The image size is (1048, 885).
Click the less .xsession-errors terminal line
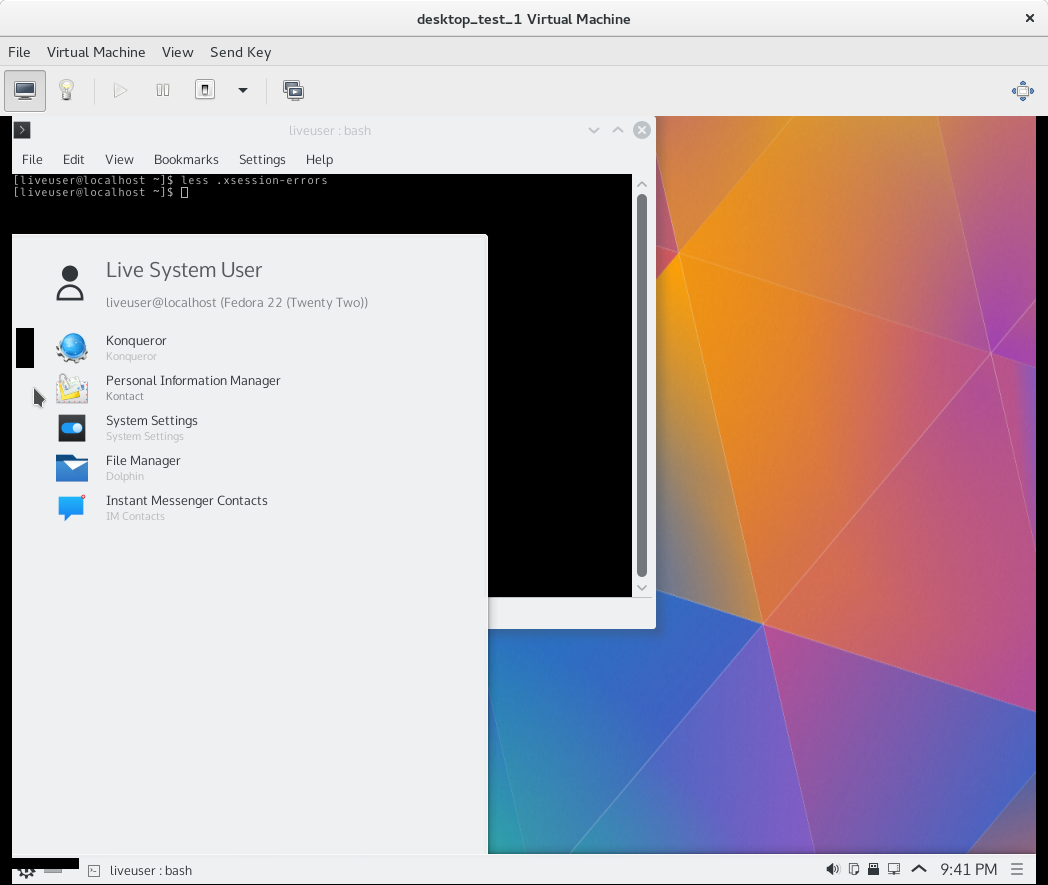(x=170, y=180)
